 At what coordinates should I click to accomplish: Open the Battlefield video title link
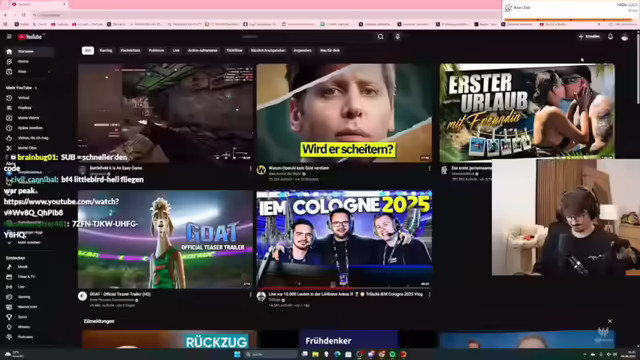click(x=116, y=168)
